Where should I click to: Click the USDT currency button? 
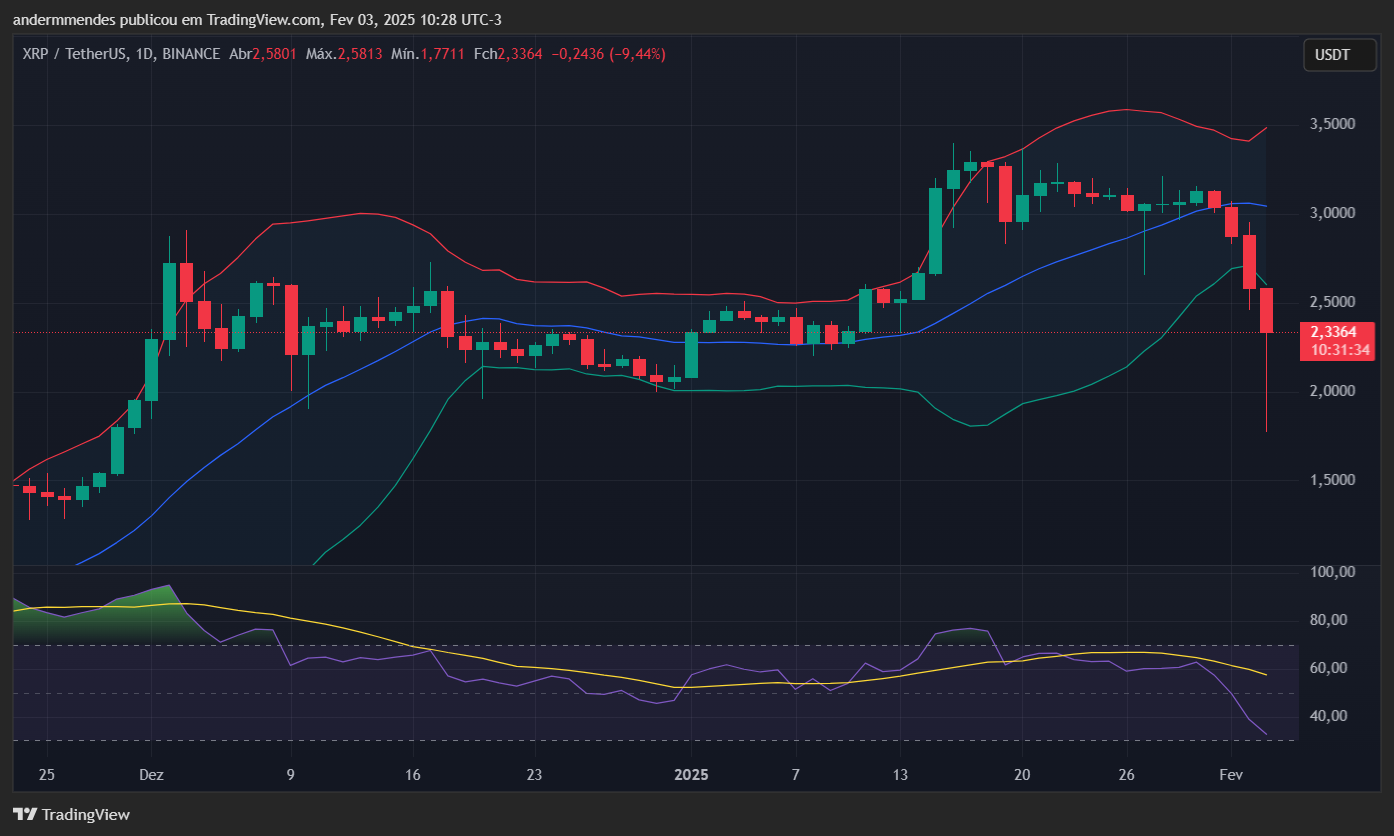[x=1340, y=55]
